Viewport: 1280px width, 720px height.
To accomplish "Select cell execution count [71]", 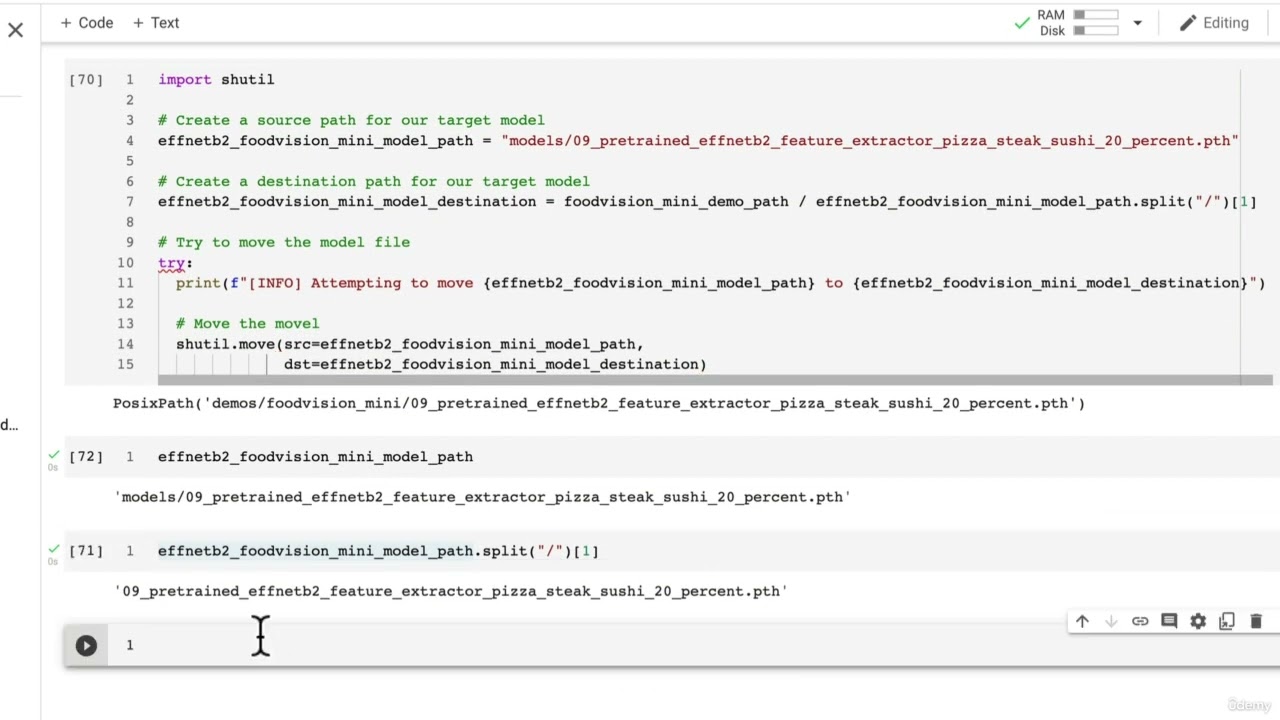I will (86, 550).
